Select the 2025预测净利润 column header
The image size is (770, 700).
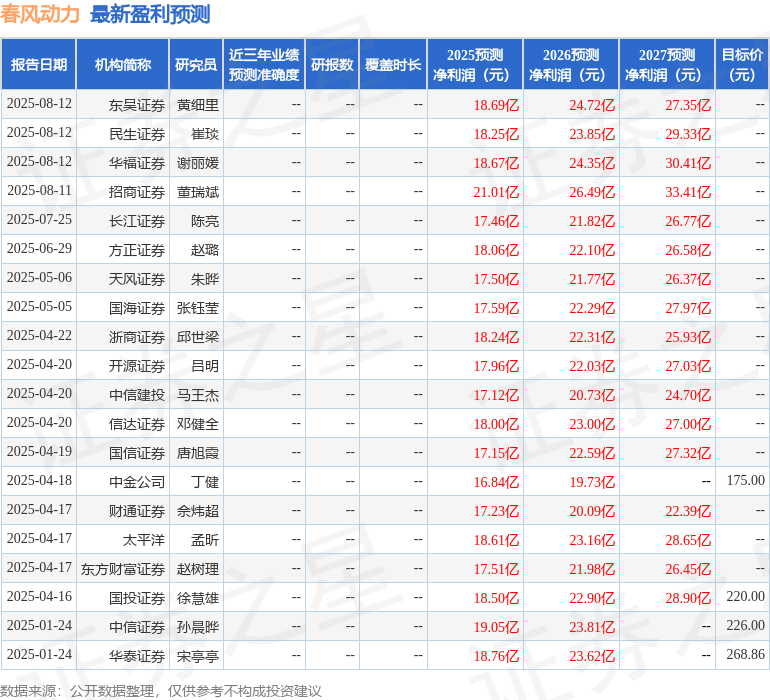point(475,64)
